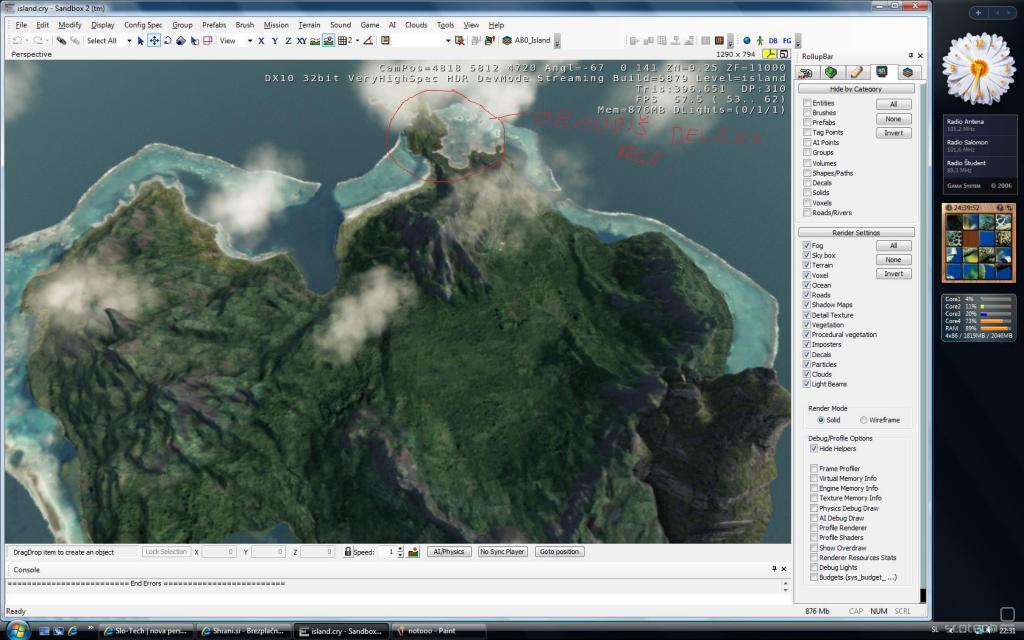Toggle snap to grid icon

pyautogui.click(x=343, y=40)
